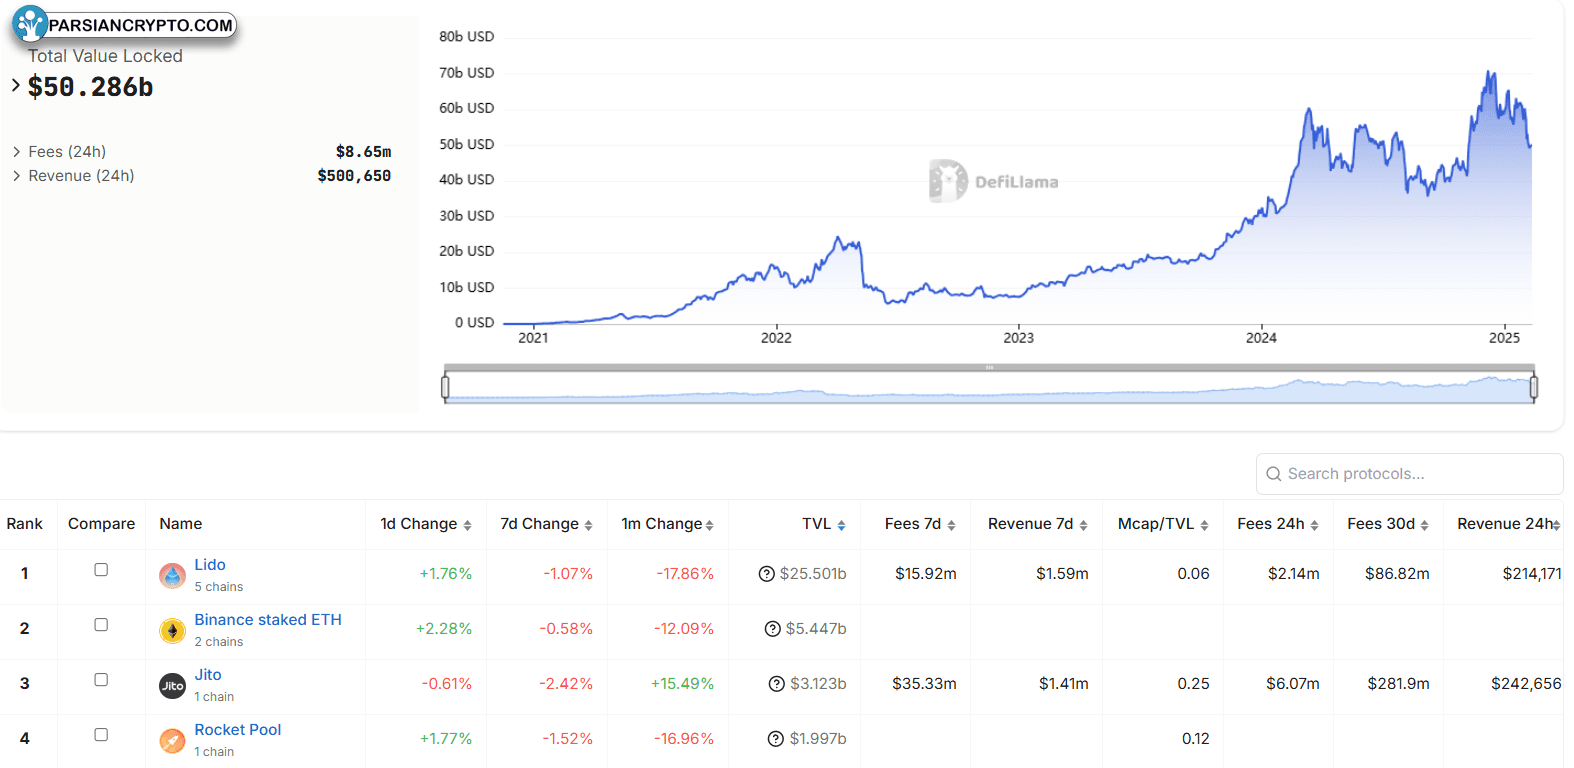Open the Rocket Pool protocol link

click(238, 730)
